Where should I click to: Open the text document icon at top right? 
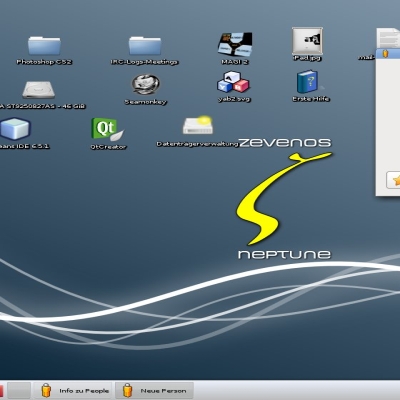tap(388, 38)
